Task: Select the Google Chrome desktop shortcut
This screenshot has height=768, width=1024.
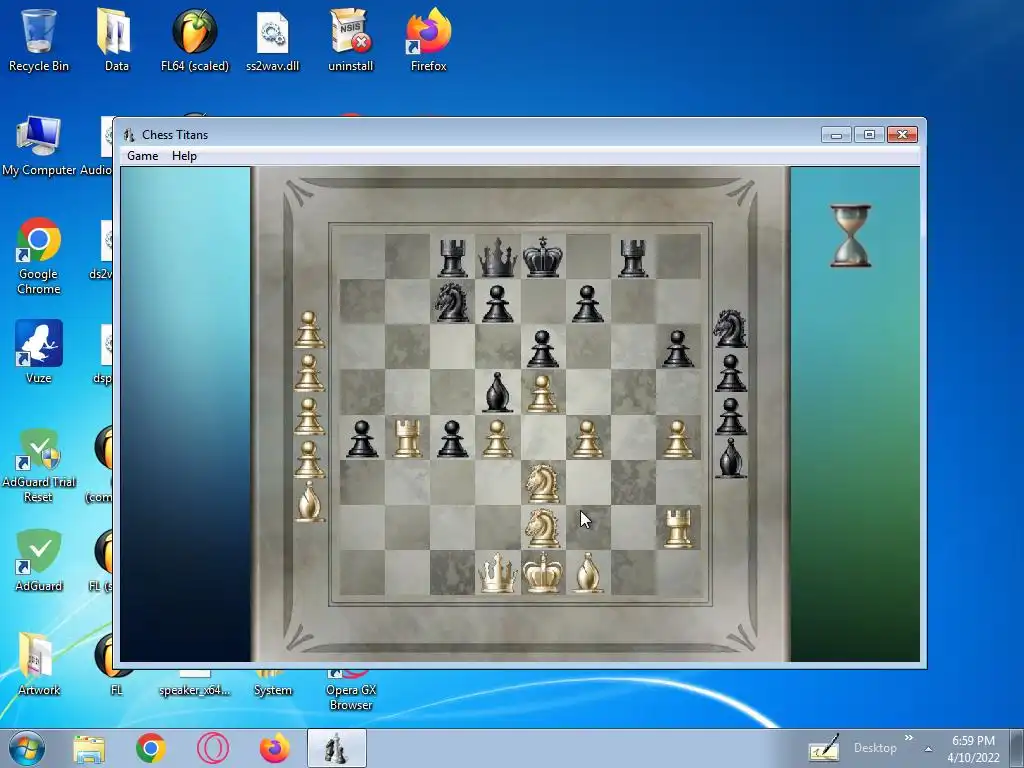Action: (x=39, y=256)
